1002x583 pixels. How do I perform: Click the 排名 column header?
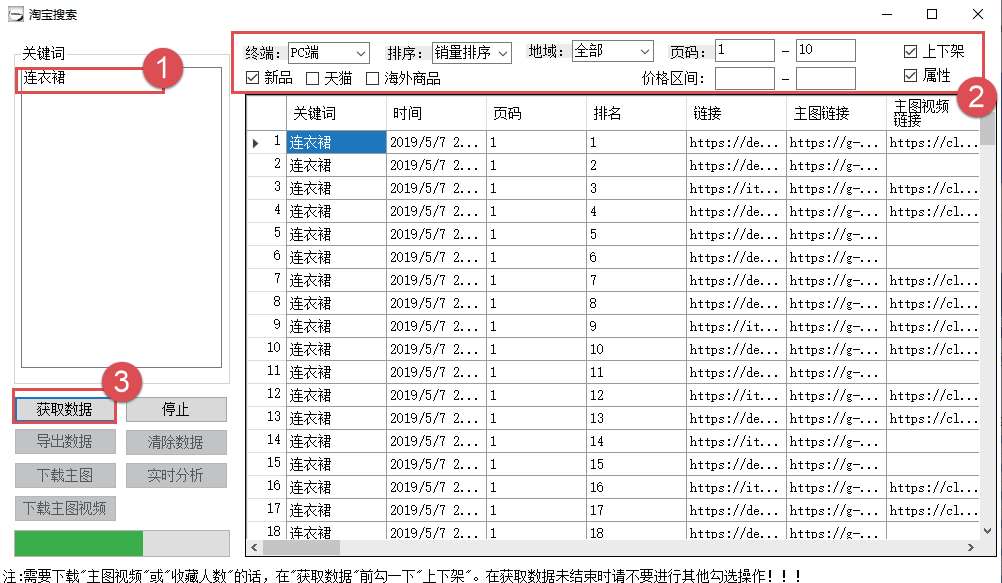click(636, 113)
